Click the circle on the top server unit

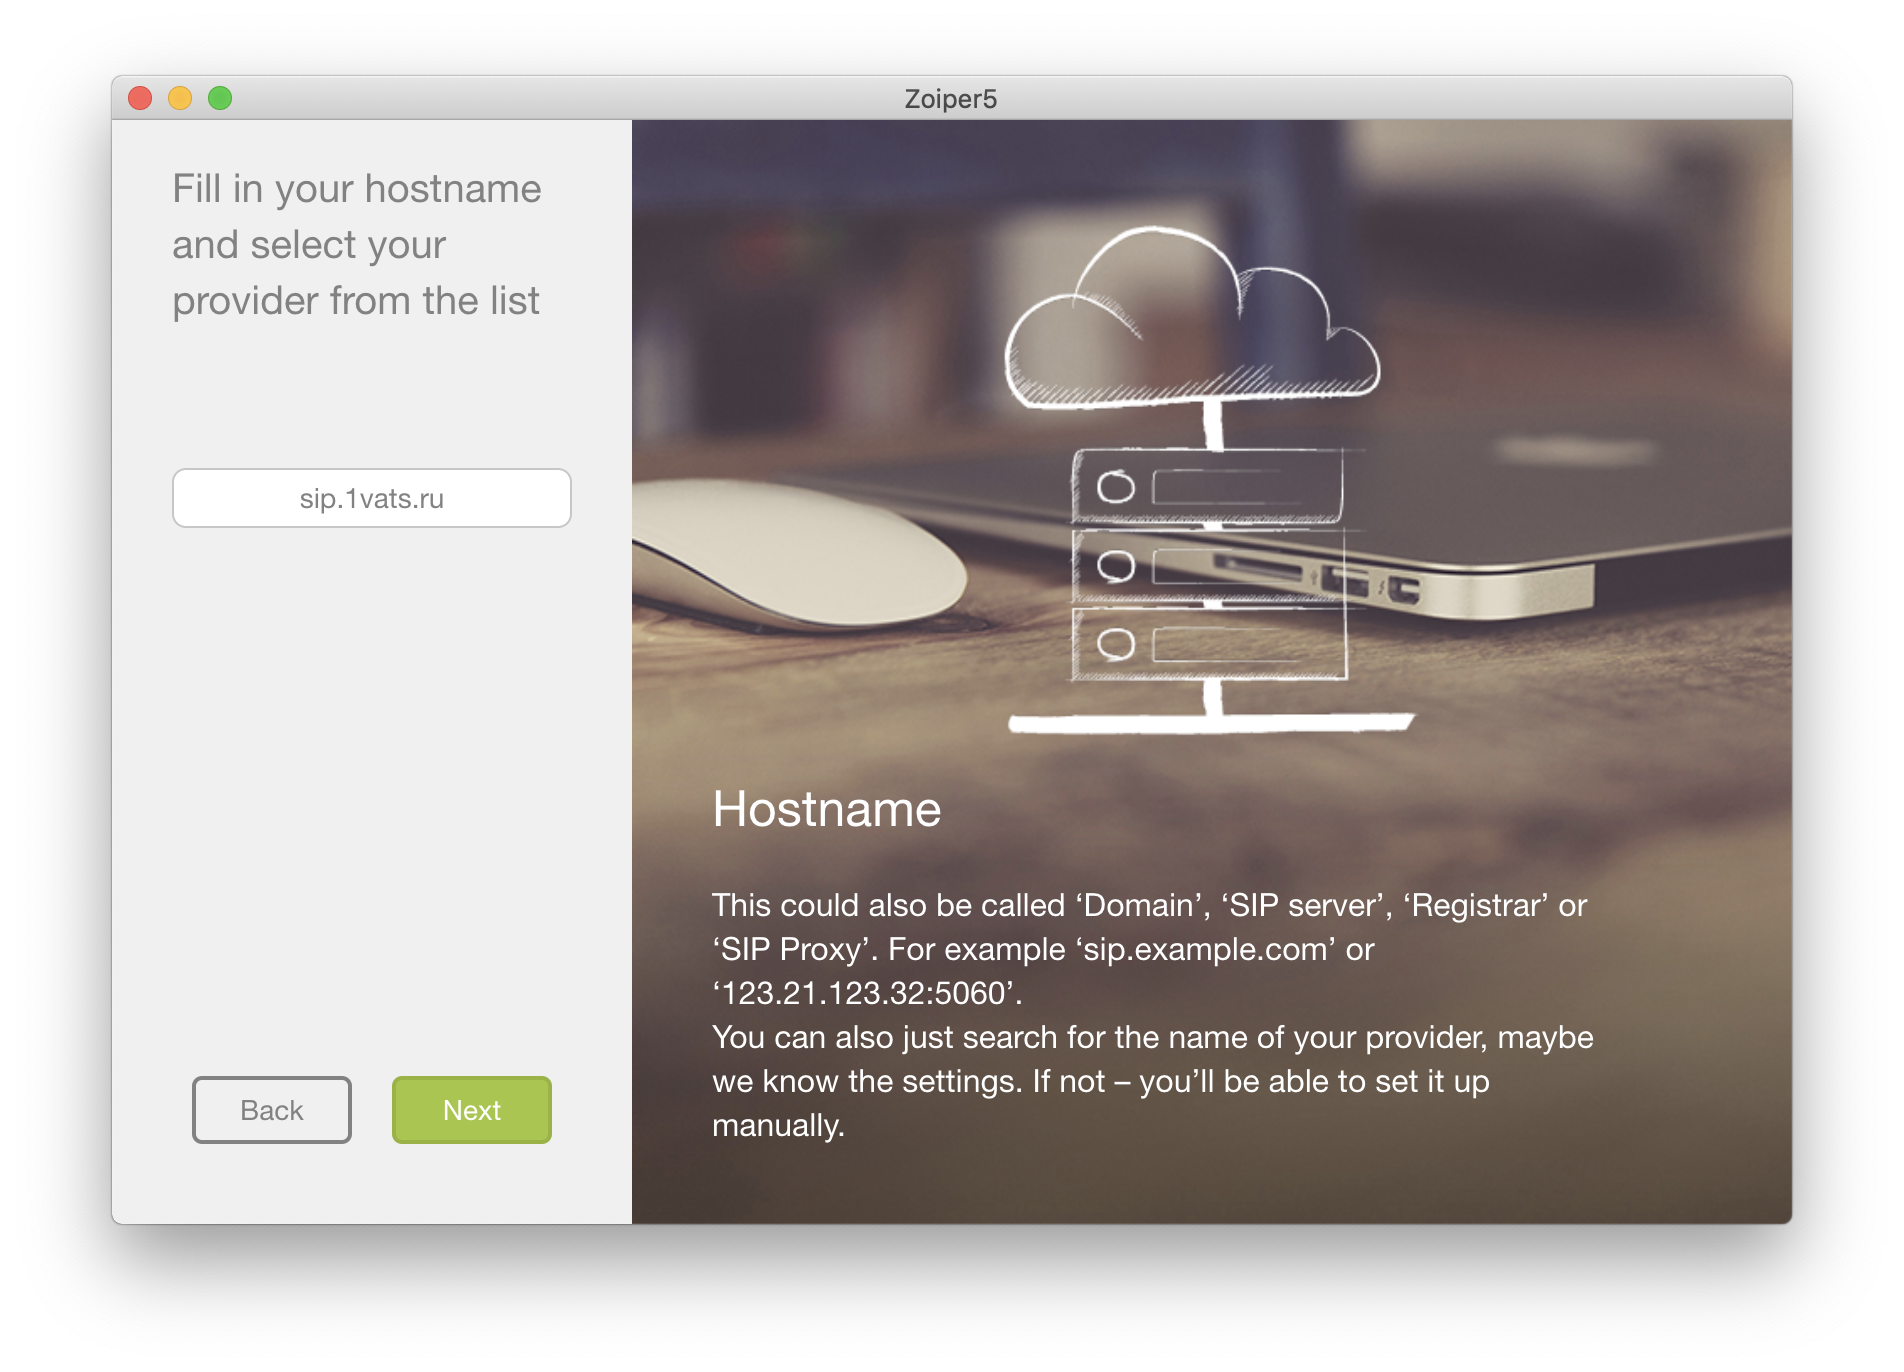click(1115, 487)
